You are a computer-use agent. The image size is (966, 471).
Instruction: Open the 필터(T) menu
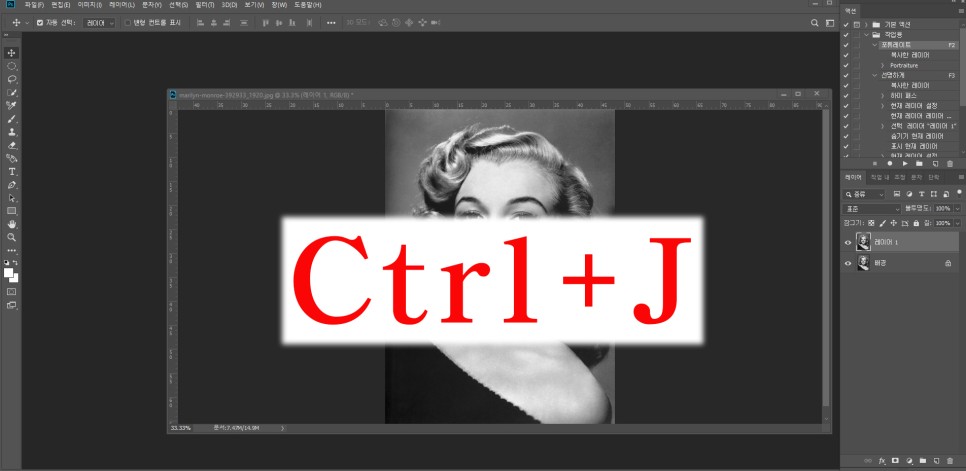pos(204,5)
